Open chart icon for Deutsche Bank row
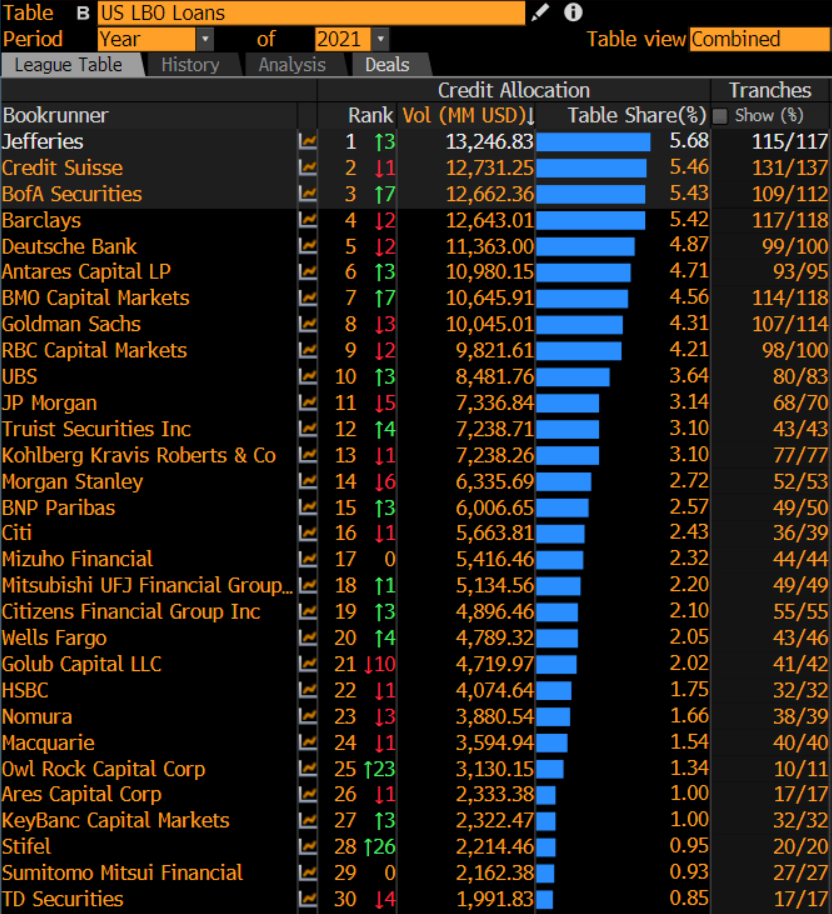The image size is (832, 914). click(x=308, y=246)
